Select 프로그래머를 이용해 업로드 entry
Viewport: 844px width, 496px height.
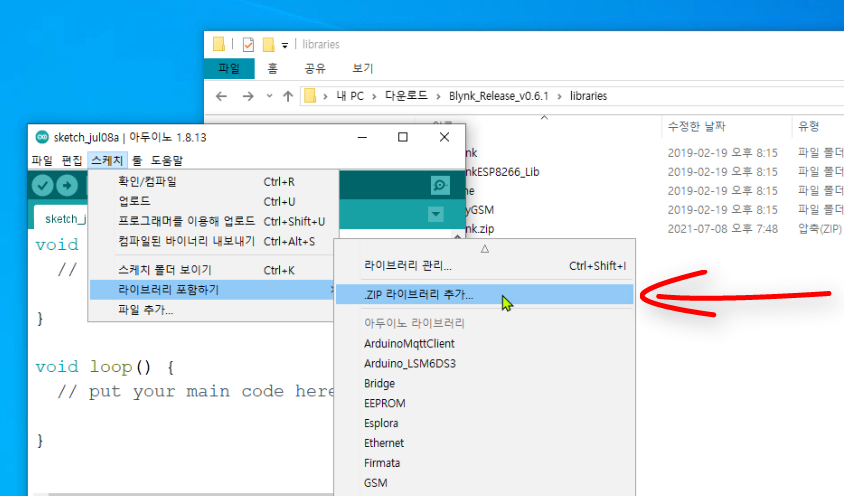click(213, 221)
